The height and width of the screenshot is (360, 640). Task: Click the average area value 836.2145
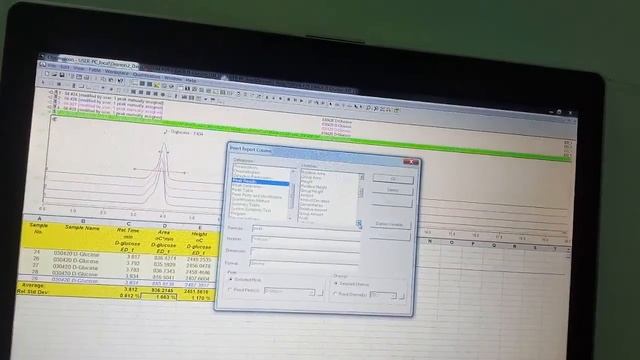[162, 290]
